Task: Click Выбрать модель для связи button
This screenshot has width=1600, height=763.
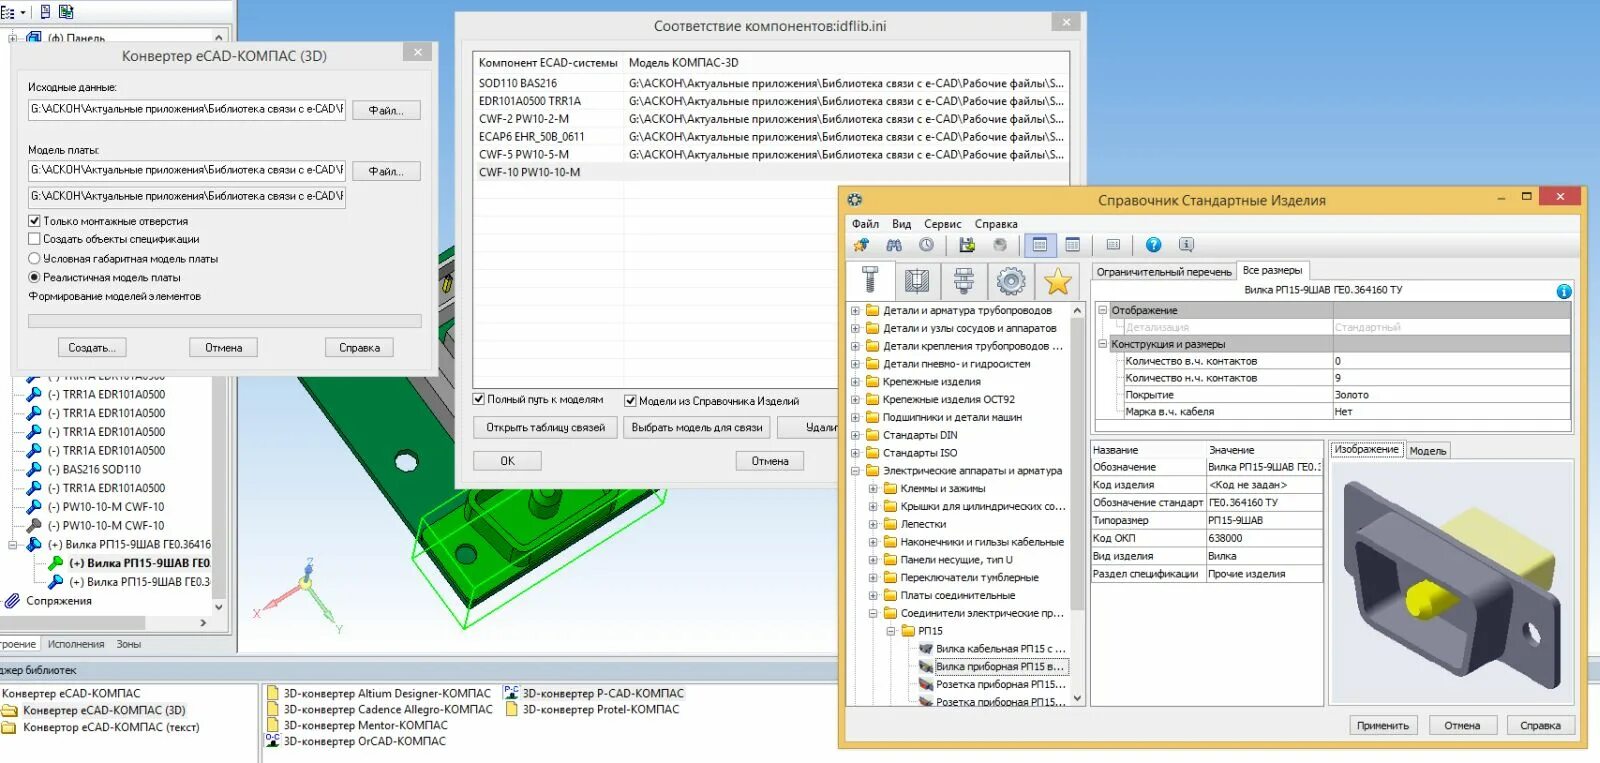Action: click(697, 427)
